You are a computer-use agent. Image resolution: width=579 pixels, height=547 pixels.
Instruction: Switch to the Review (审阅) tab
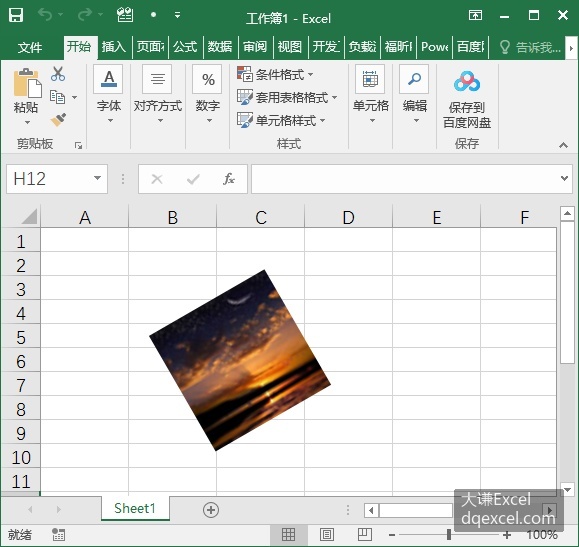255,47
